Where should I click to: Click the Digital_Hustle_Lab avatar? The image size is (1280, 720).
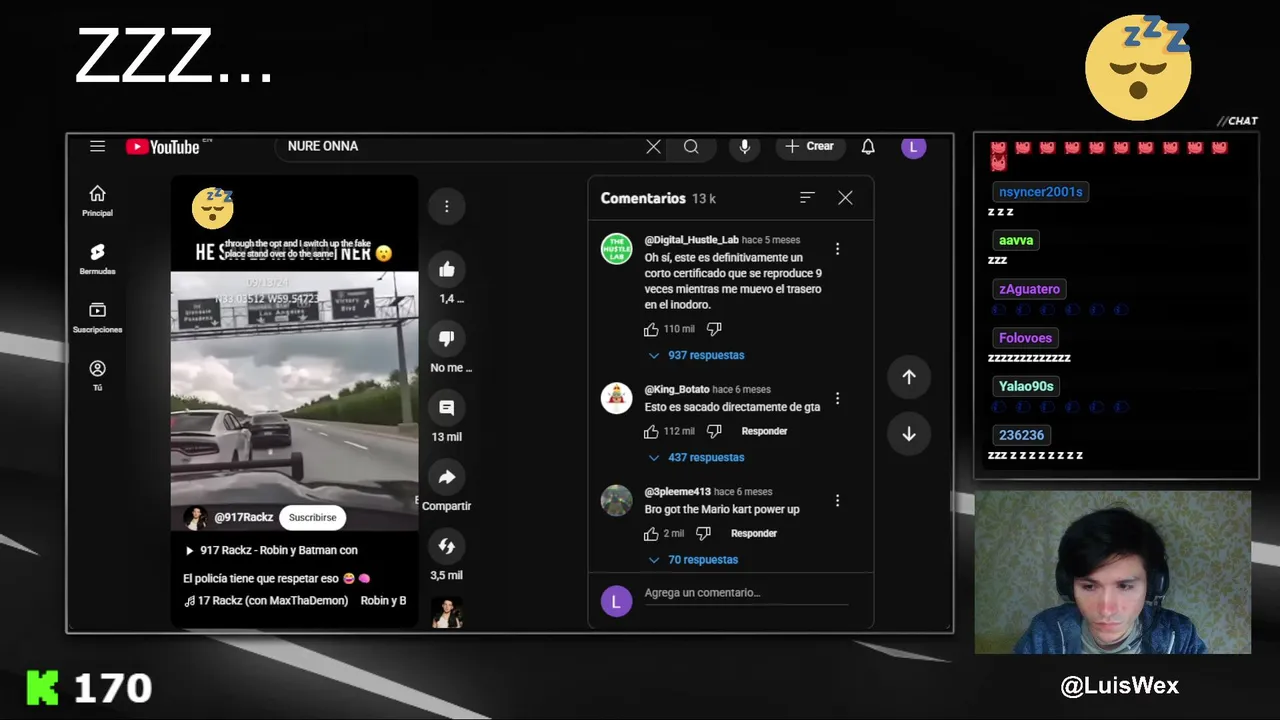coord(616,248)
